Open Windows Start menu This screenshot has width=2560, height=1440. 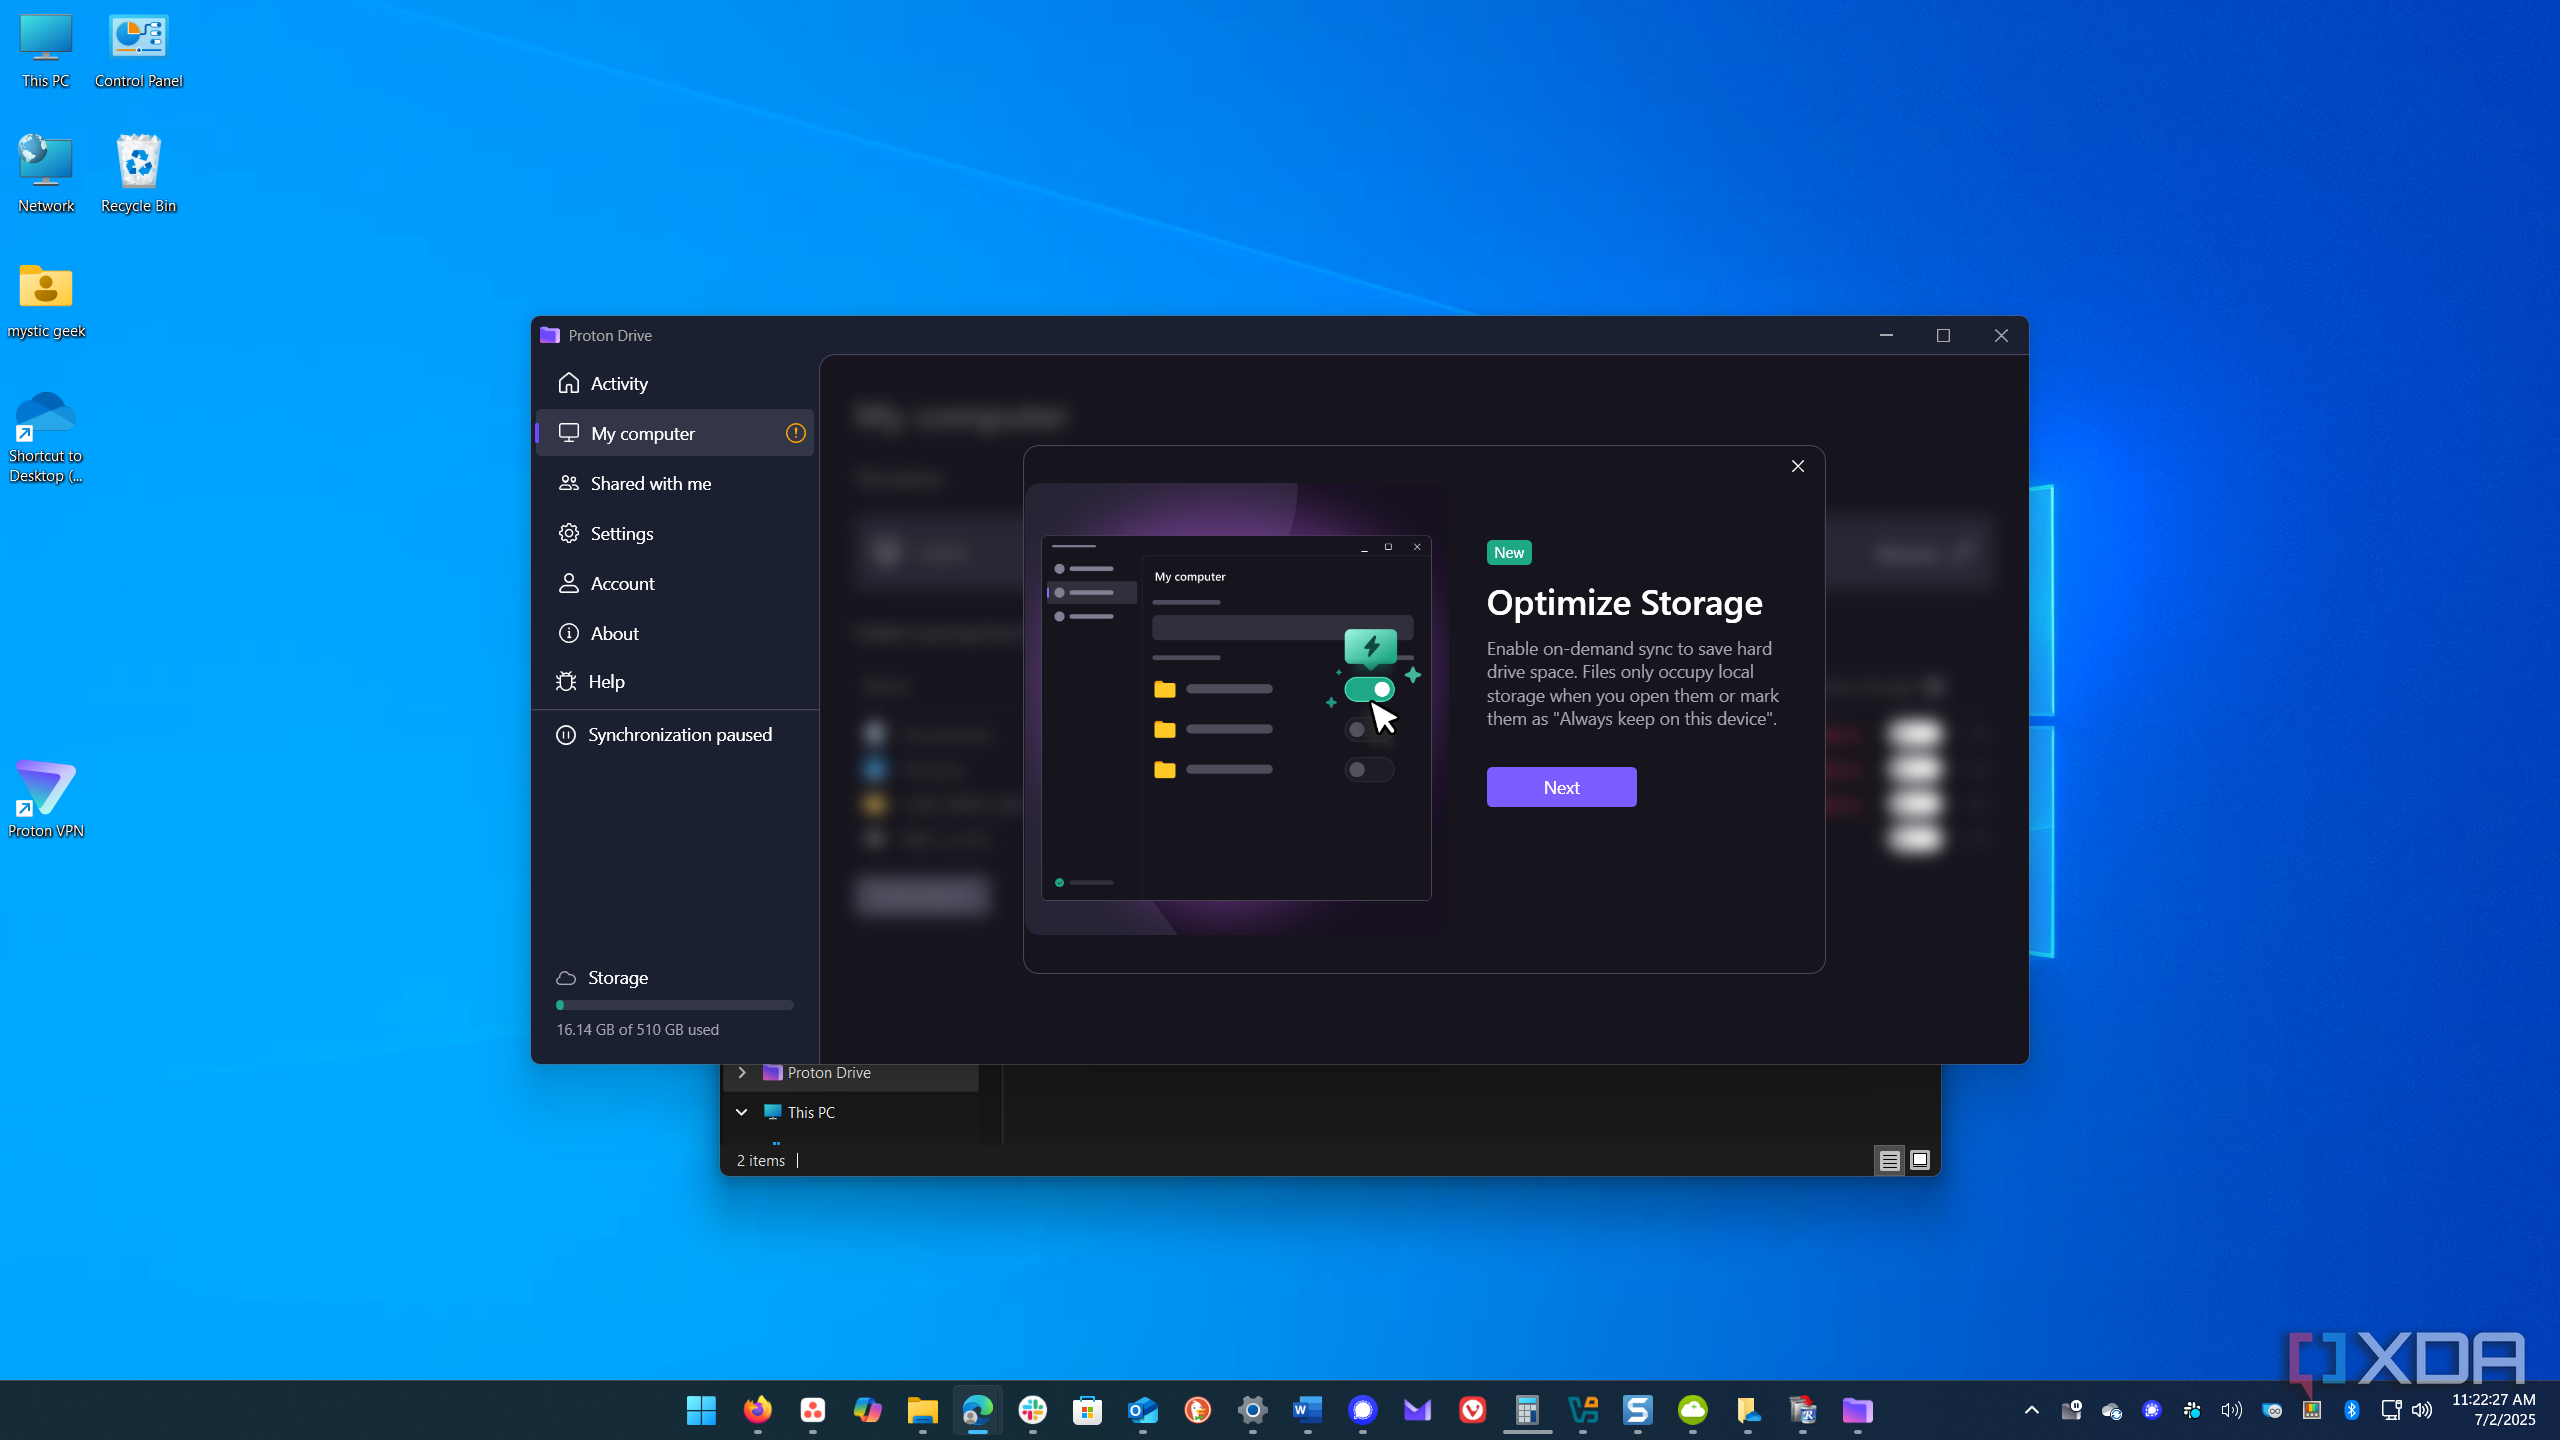701,1410
